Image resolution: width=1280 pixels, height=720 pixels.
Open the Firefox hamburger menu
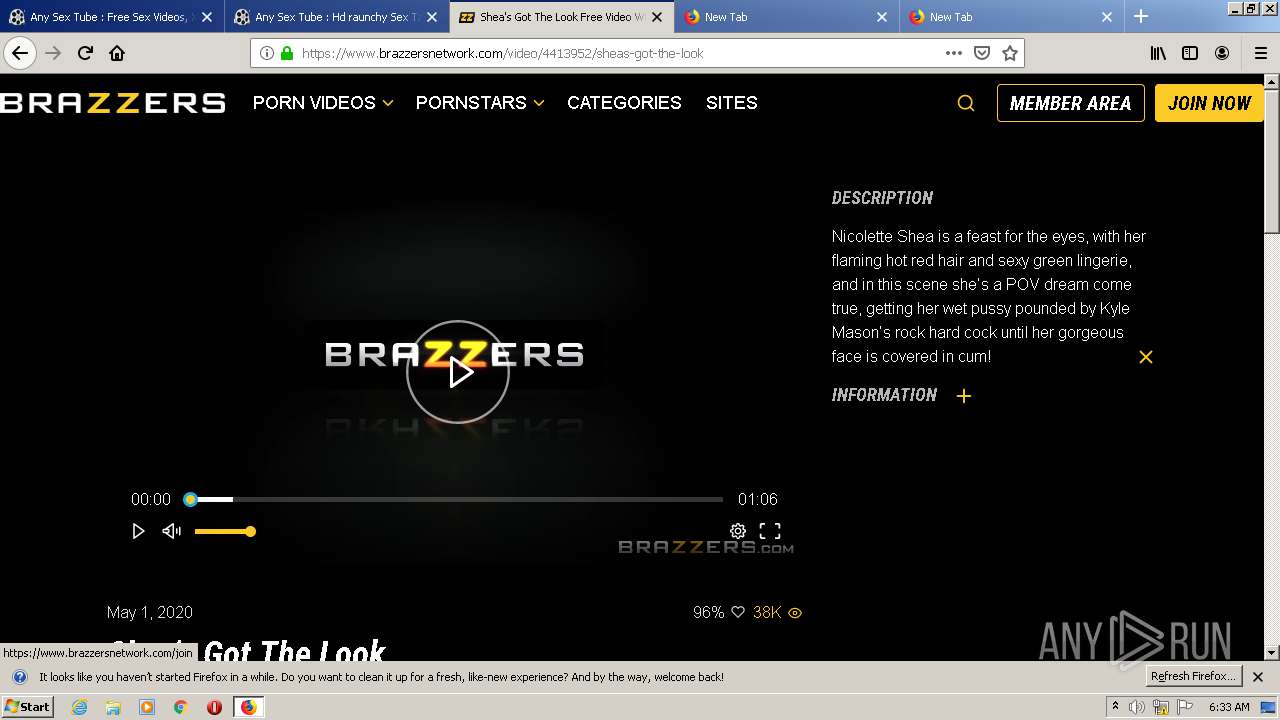1260,53
